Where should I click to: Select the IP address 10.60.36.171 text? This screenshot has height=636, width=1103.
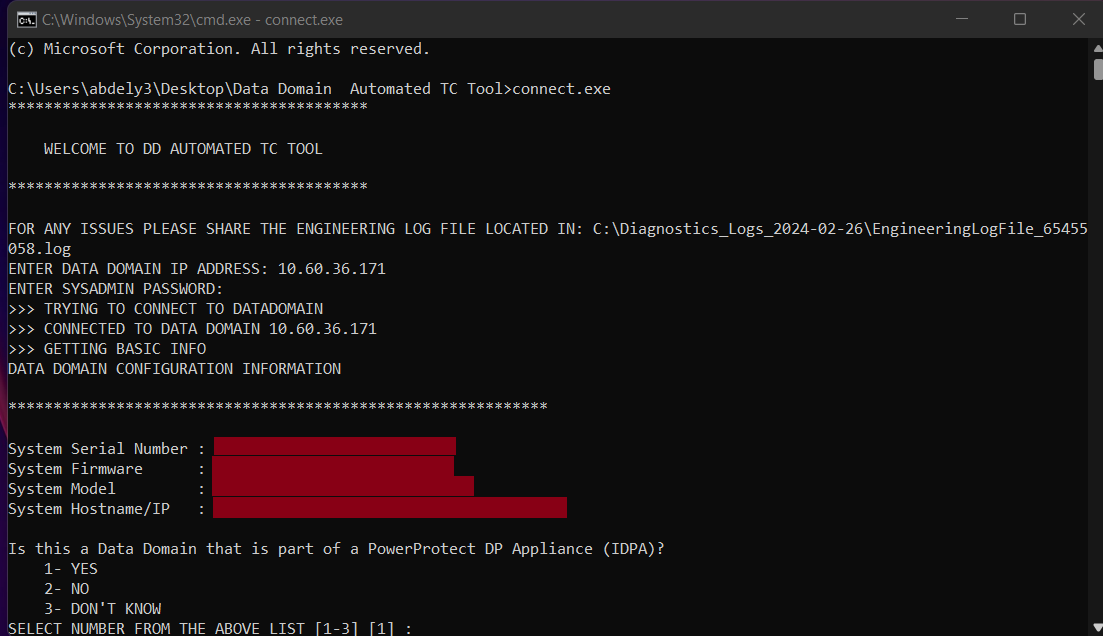[x=334, y=268]
